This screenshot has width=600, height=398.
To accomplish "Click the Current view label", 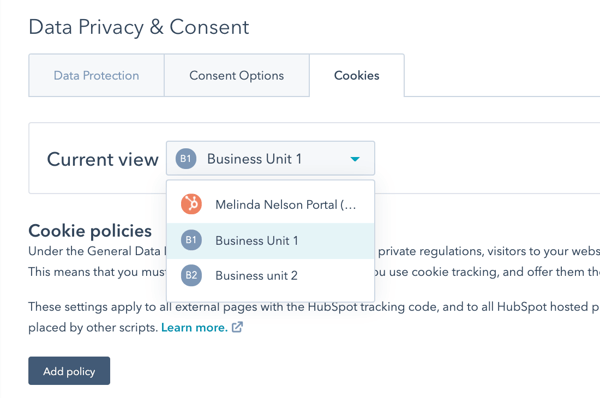I will pos(103,159).
